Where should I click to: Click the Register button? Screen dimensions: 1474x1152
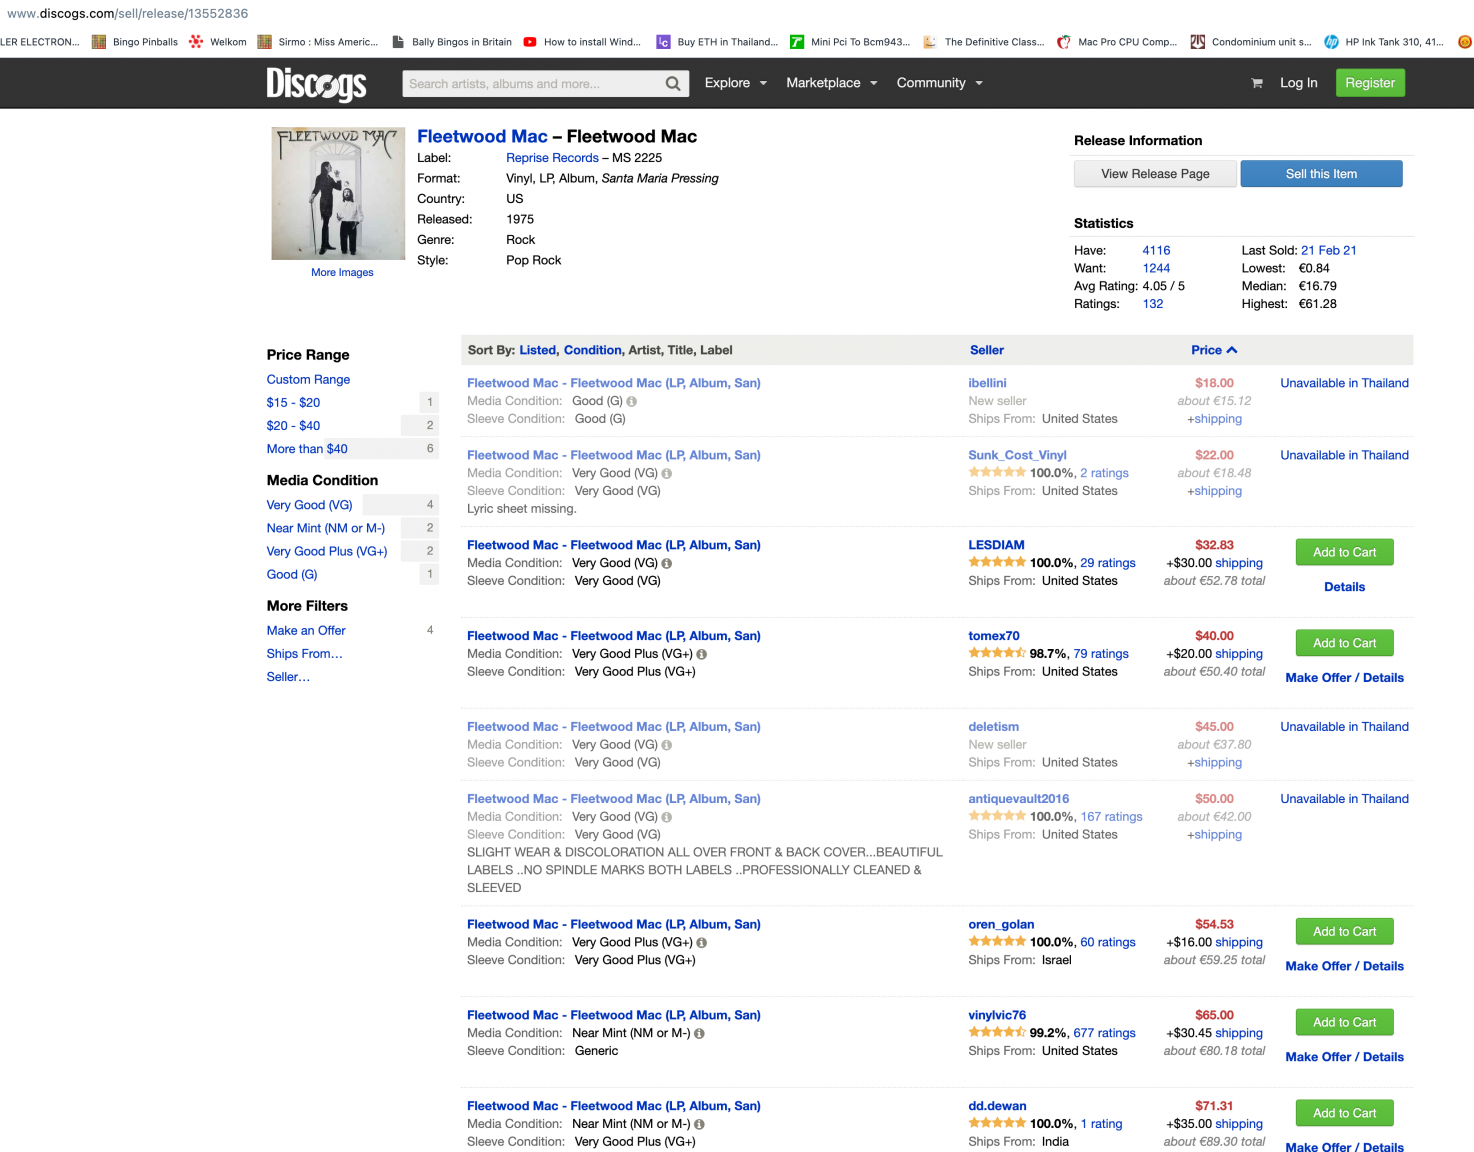click(1369, 83)
